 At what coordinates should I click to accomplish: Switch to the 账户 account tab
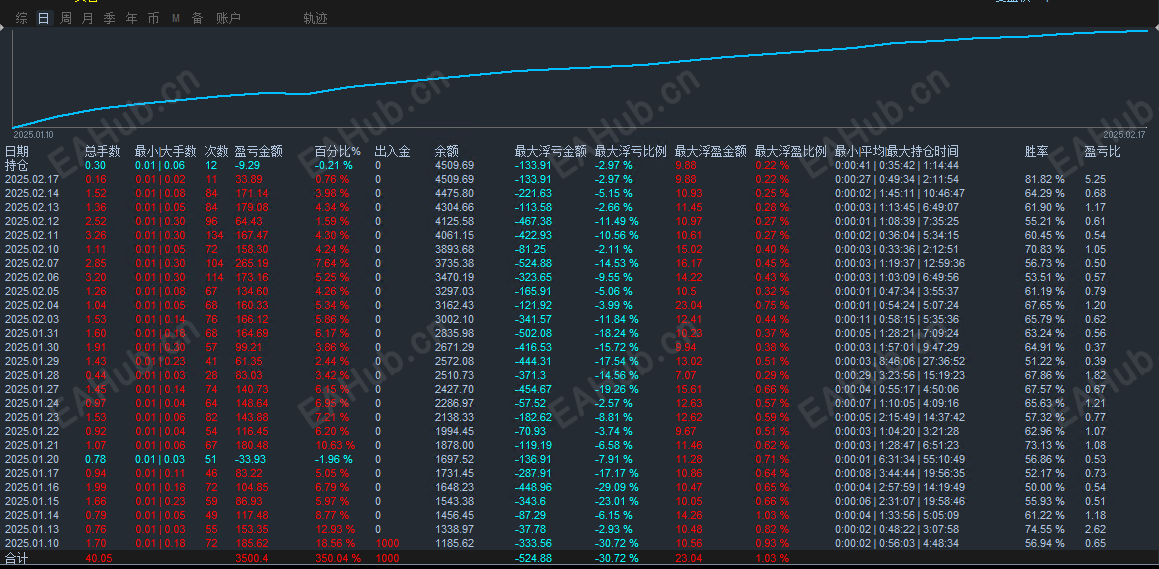point(228,18)
